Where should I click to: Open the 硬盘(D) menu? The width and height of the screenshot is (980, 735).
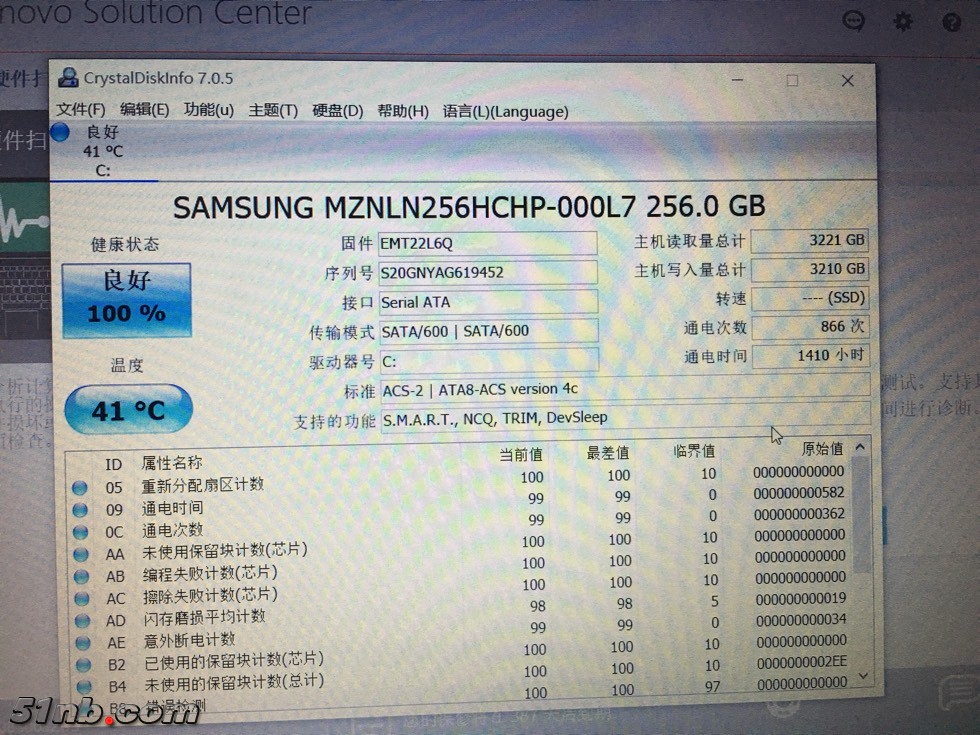click(x=338, y=111)
